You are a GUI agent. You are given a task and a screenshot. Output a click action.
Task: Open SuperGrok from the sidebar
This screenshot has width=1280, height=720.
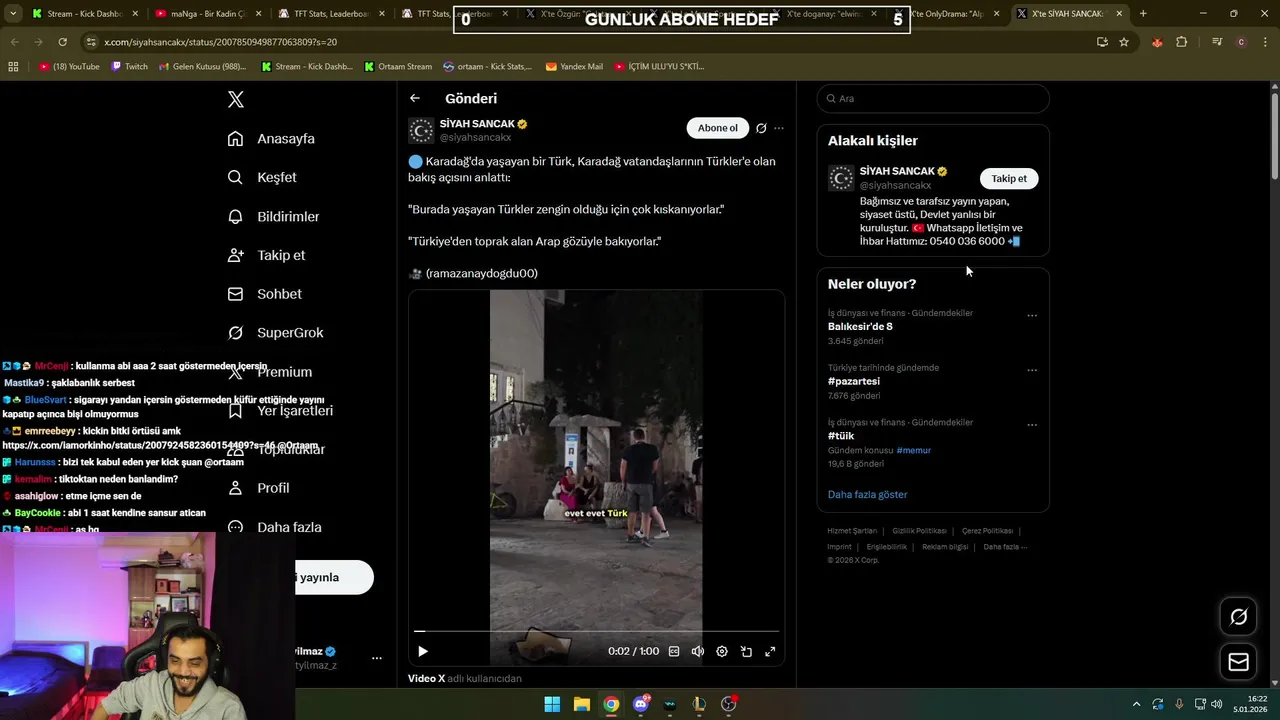tap(275, 333)
